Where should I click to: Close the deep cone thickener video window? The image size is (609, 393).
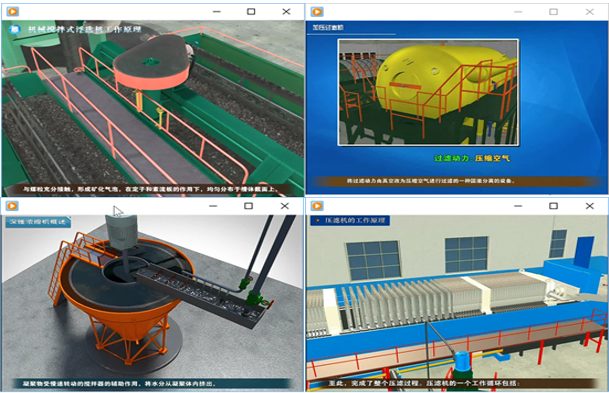point(285,206)
